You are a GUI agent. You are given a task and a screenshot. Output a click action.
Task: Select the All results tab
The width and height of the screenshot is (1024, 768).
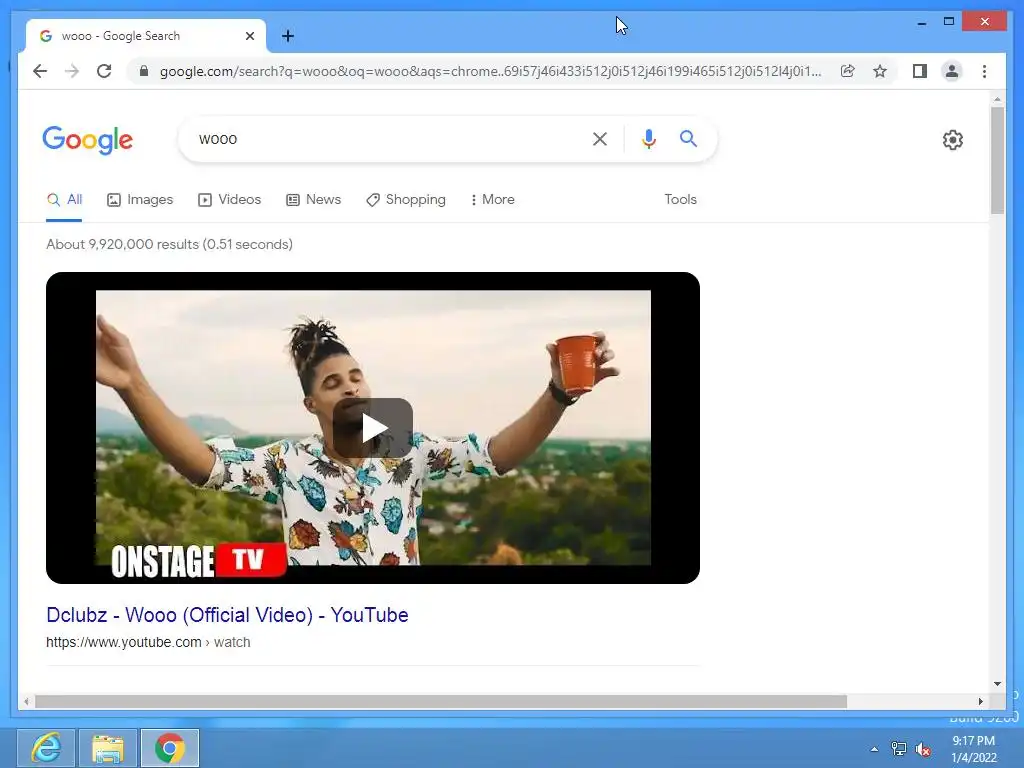tap(65, 200)
